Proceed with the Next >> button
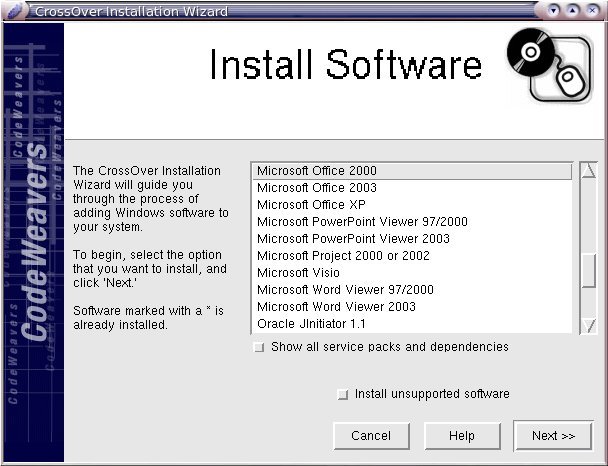 [553, 436]
